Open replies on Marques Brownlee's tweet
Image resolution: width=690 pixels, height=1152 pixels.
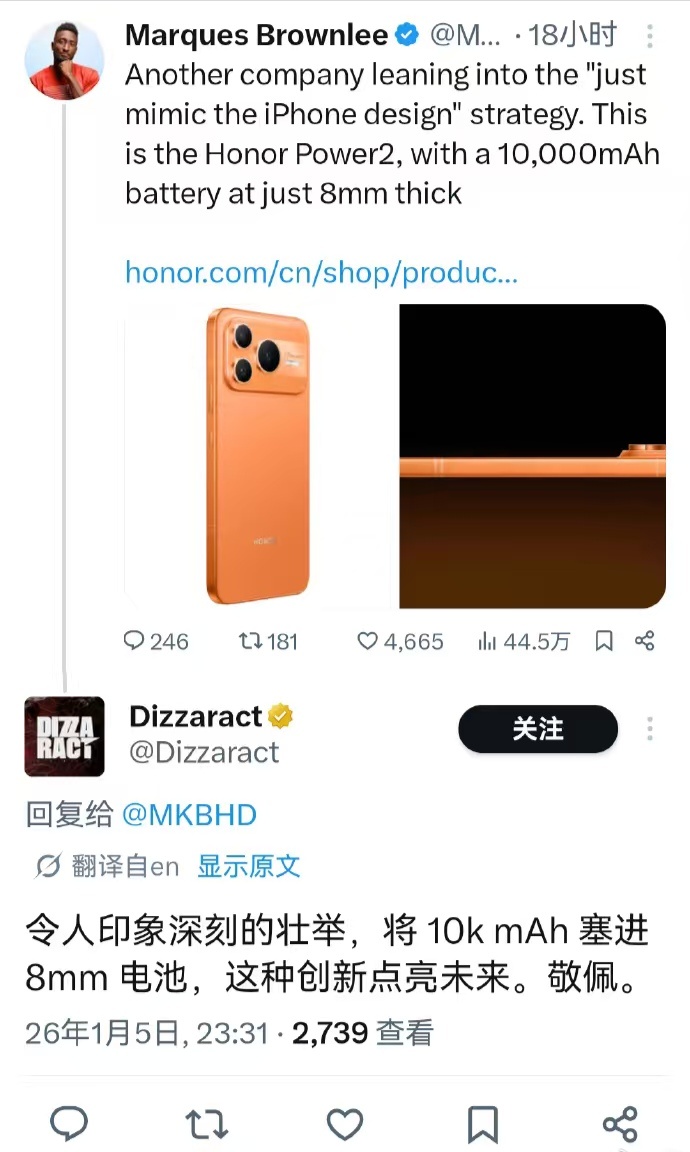point(156,641)
